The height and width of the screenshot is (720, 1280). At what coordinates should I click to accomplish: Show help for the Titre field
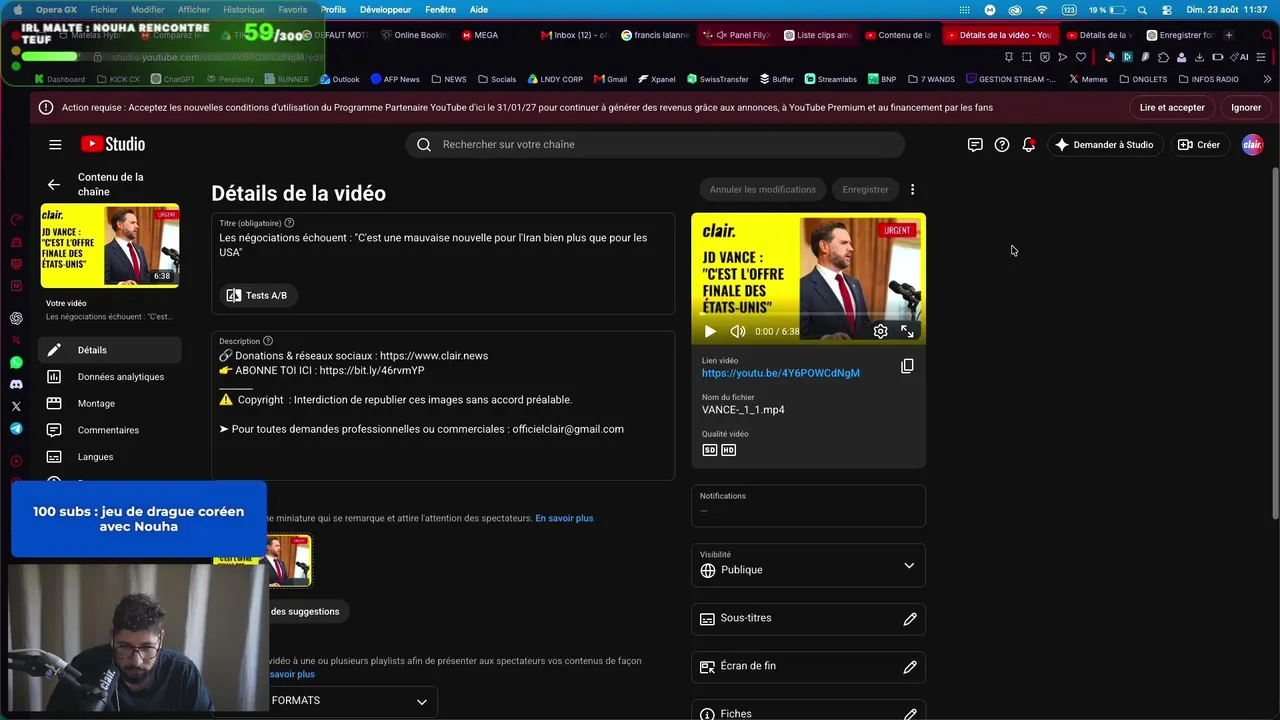pos(289,223)
